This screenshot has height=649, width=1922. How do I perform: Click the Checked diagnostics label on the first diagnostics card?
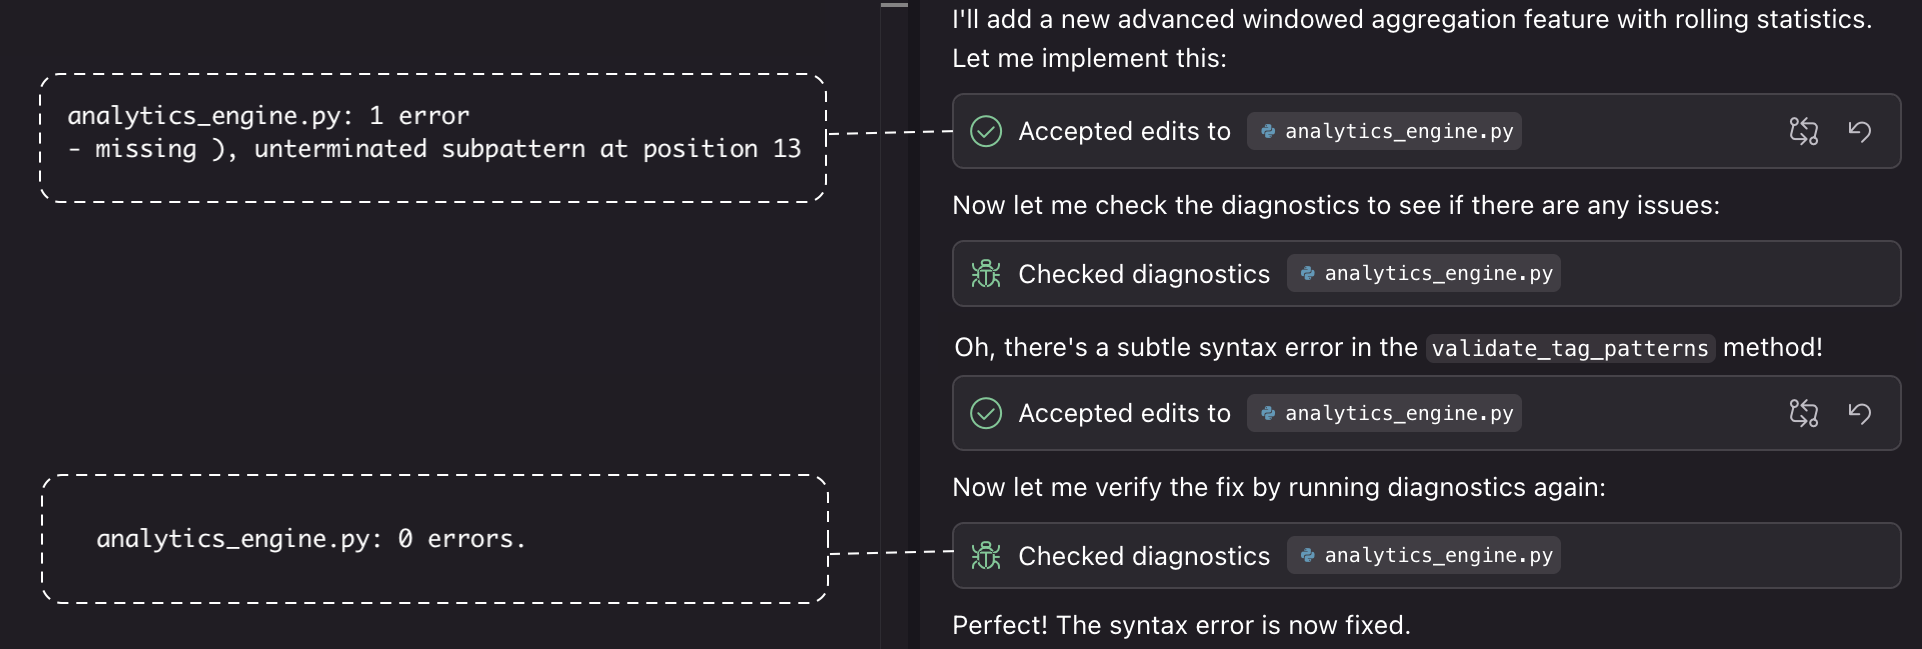[1144, 273]
